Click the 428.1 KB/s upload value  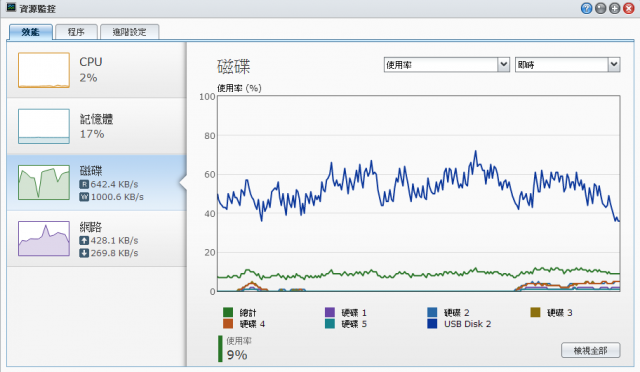(115, 241)
